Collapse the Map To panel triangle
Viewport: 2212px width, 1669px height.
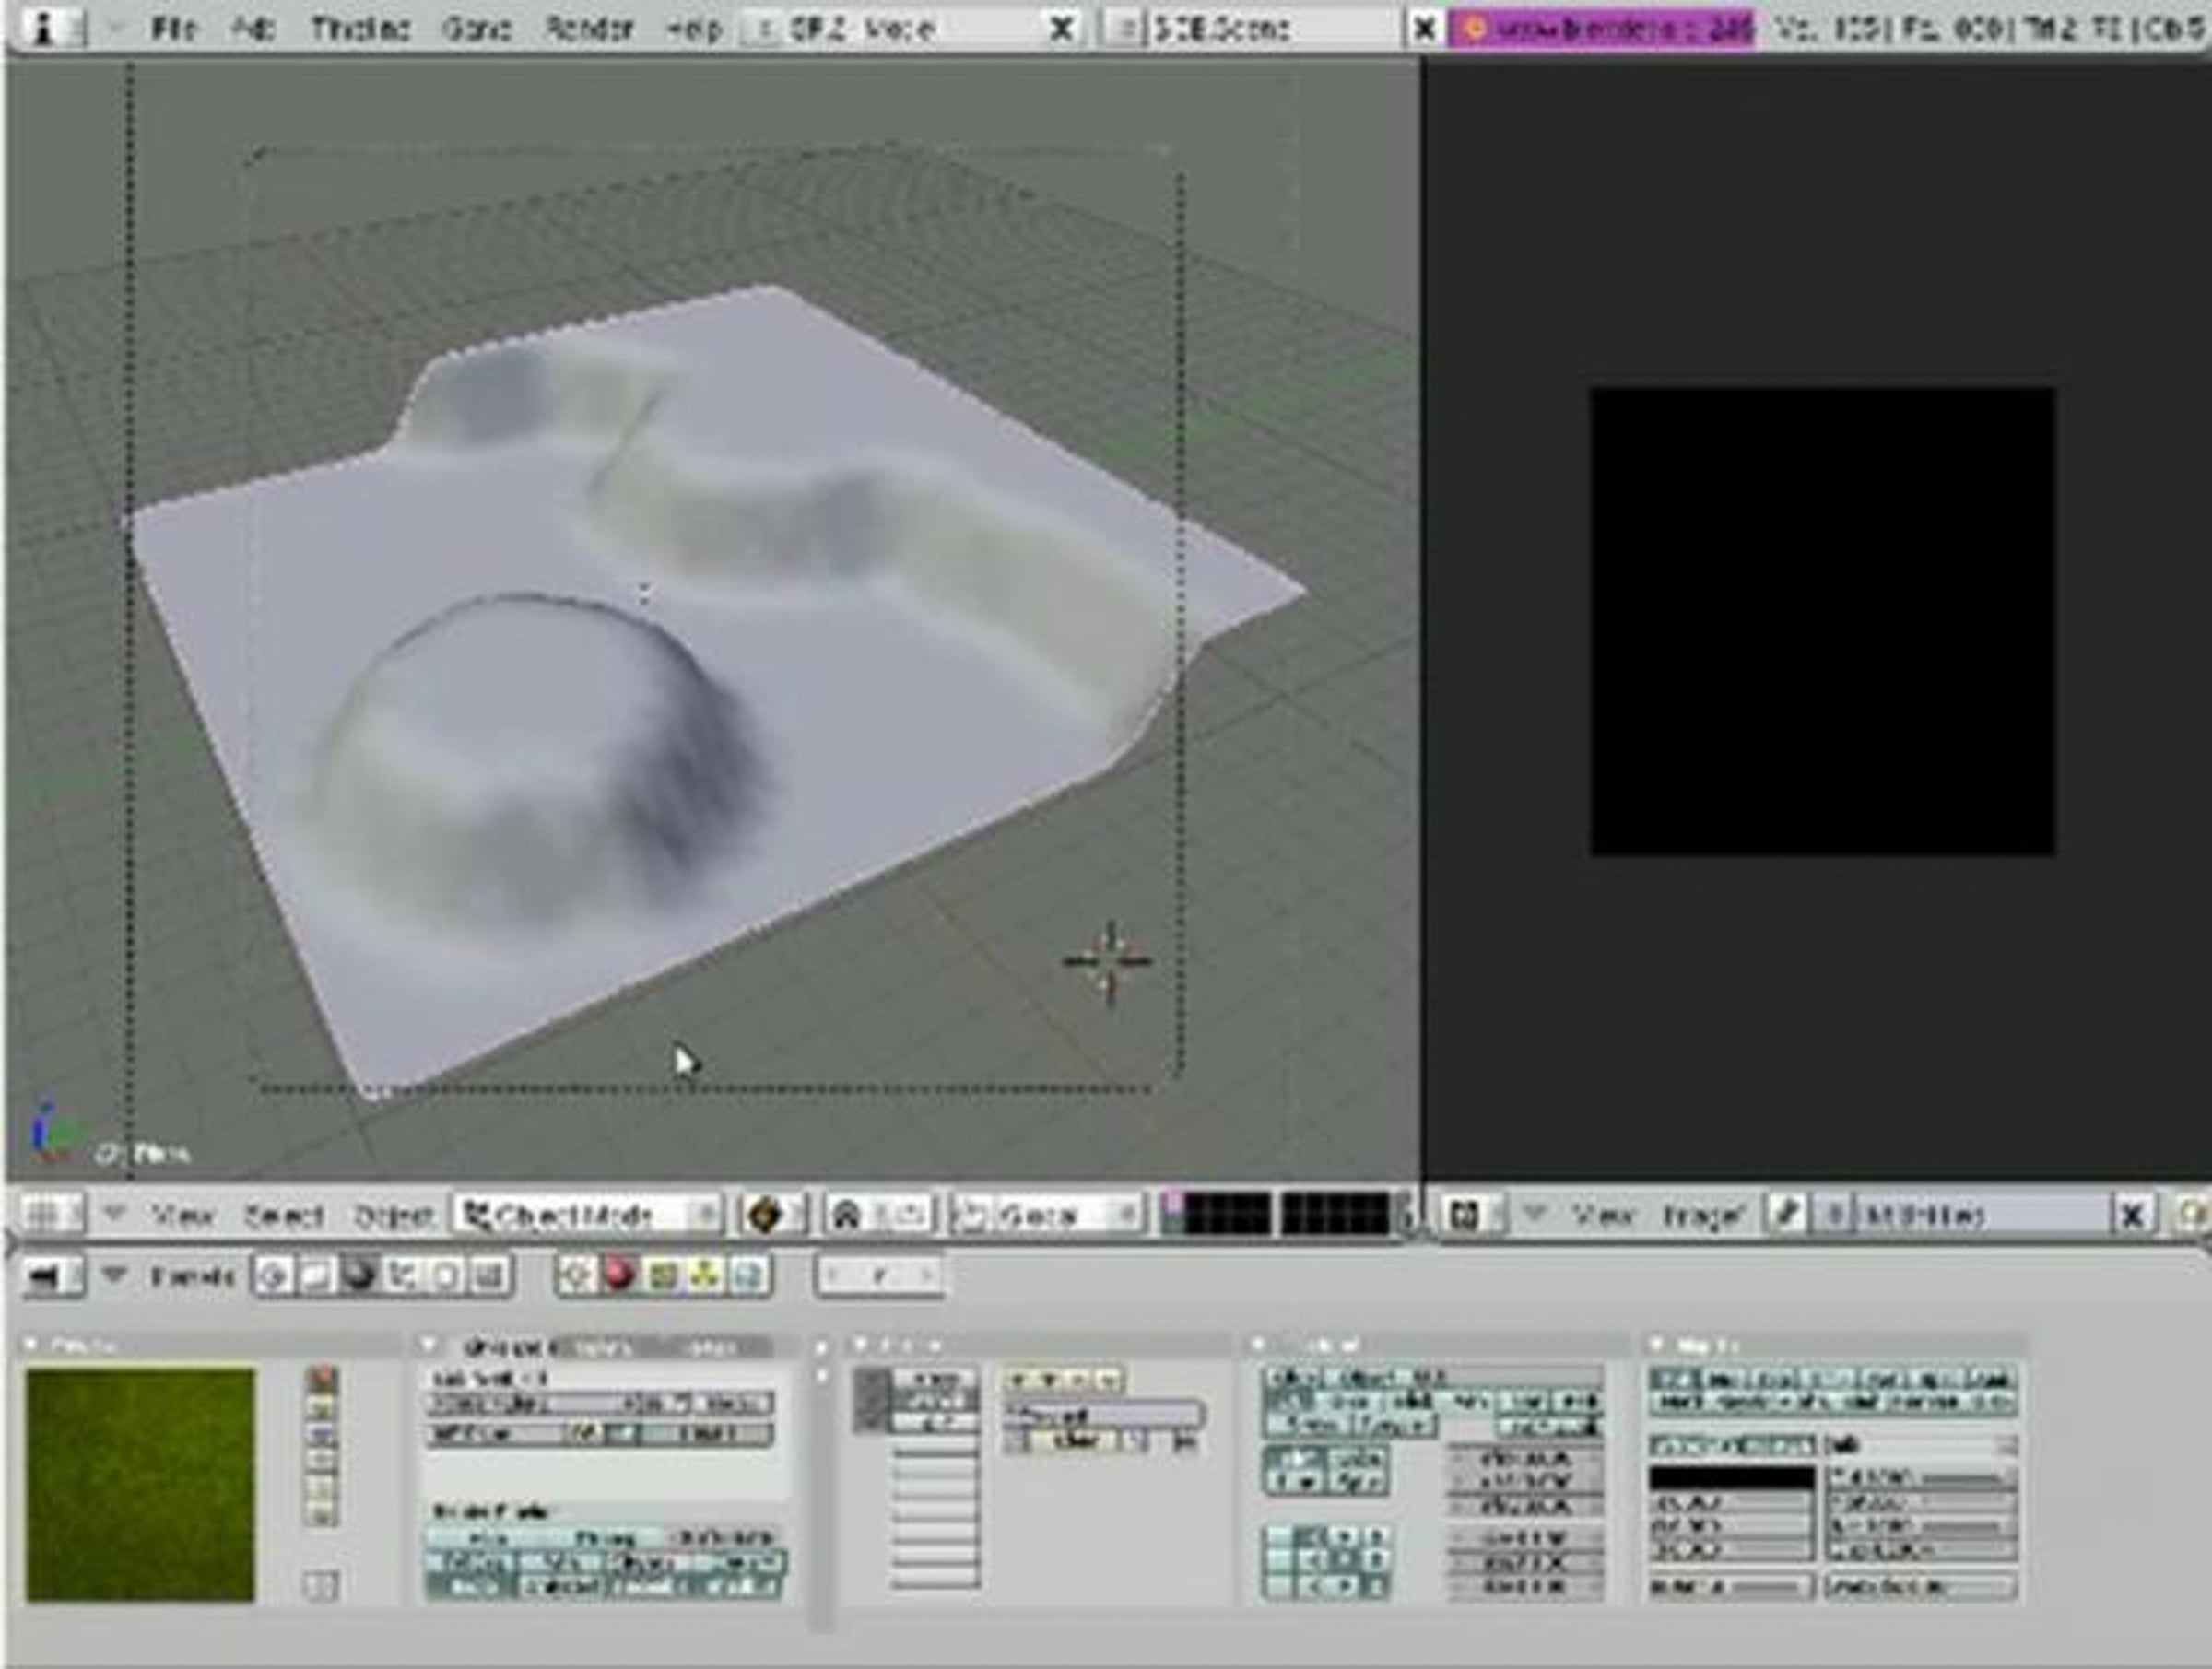click(x=1656, y=1345)
